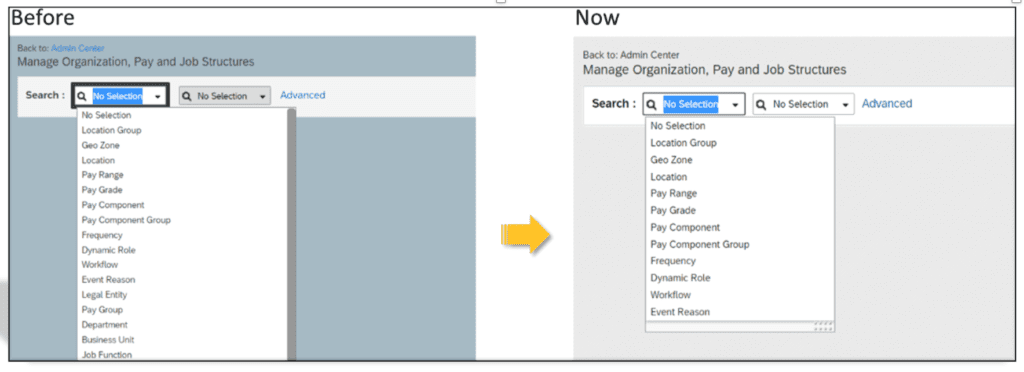Viewport: 1024px width, 372px height.
Task: Click search magnifier icon in Before first dropdown
Action: point(82,96)
